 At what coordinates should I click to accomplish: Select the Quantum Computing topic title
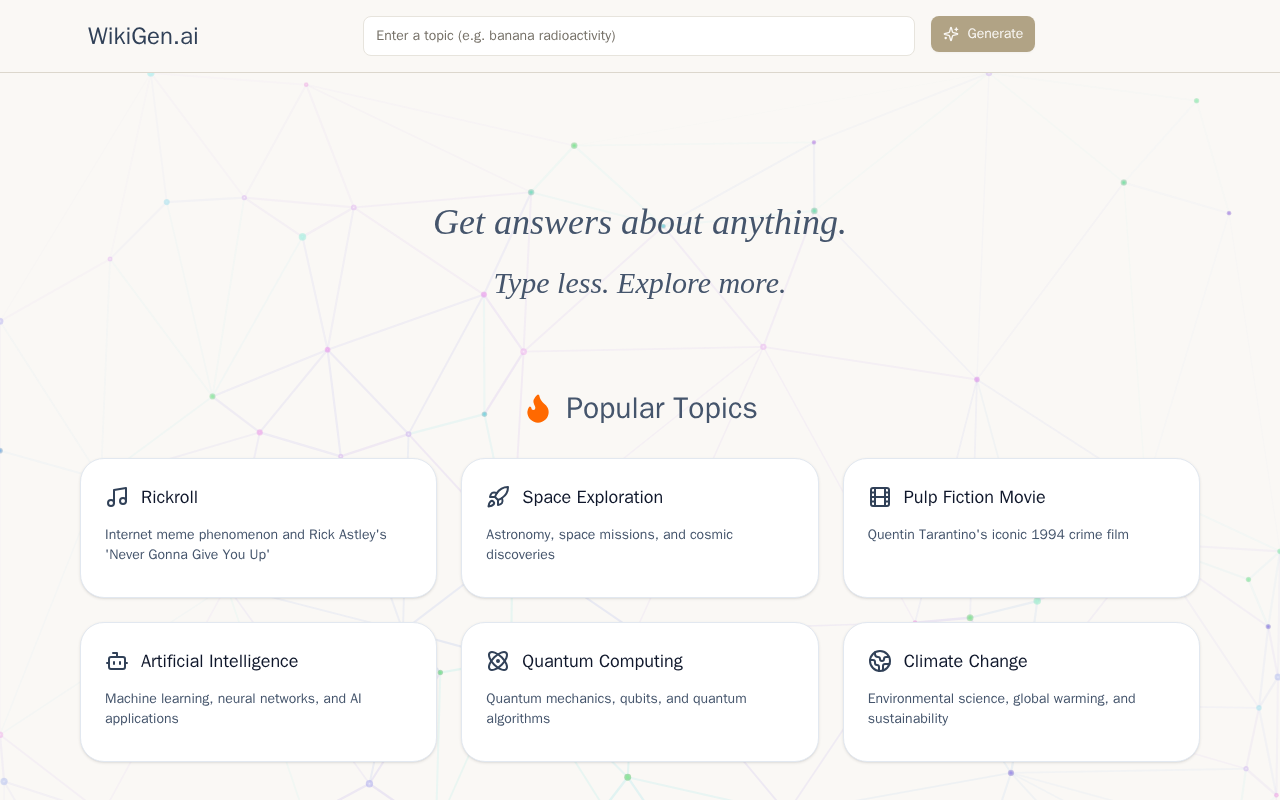tap(602, 661)
